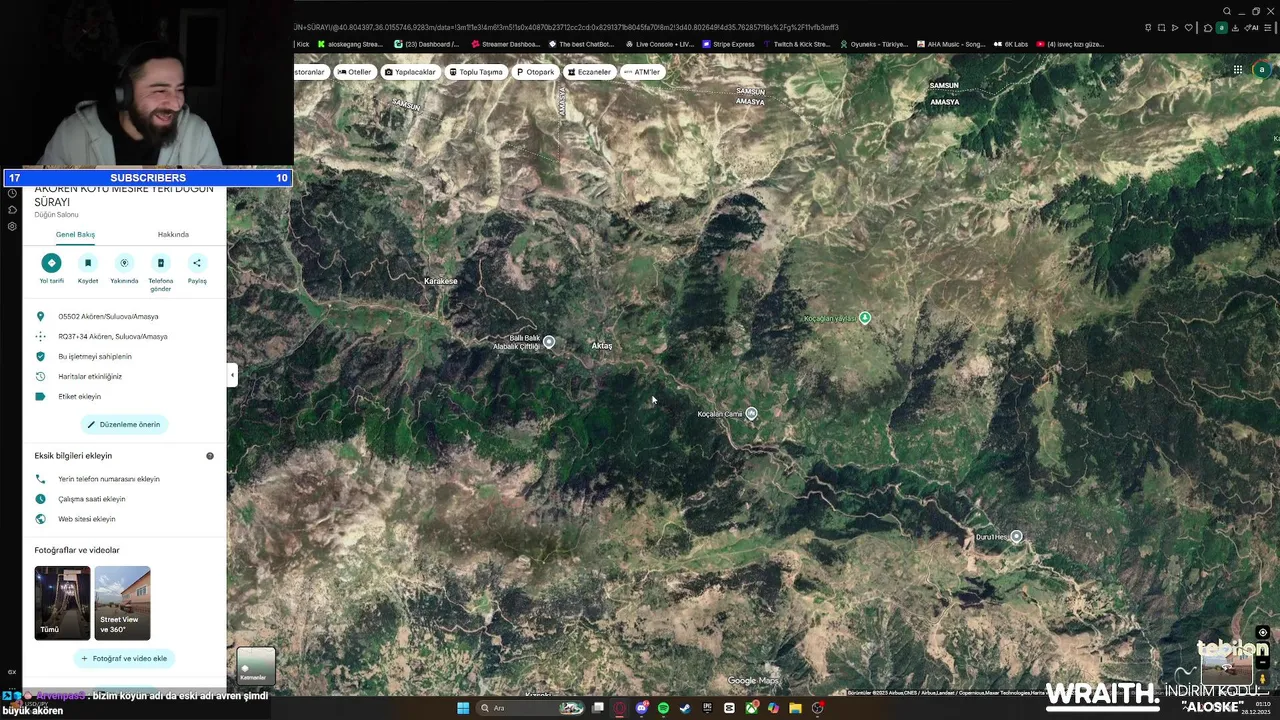The image size is (1280, 720).
Task: Click the browser address bar URL
Action: click(566, 27)
